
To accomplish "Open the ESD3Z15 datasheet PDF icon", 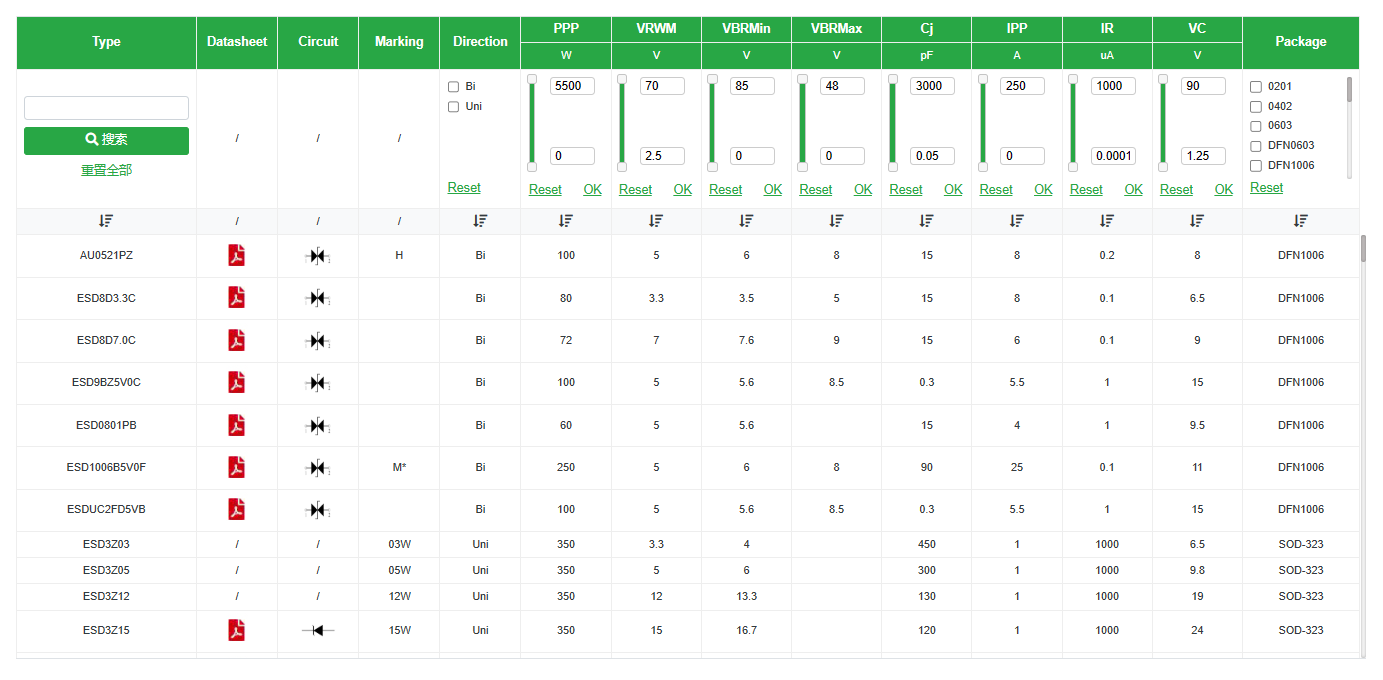I will (x=236, y=630).
